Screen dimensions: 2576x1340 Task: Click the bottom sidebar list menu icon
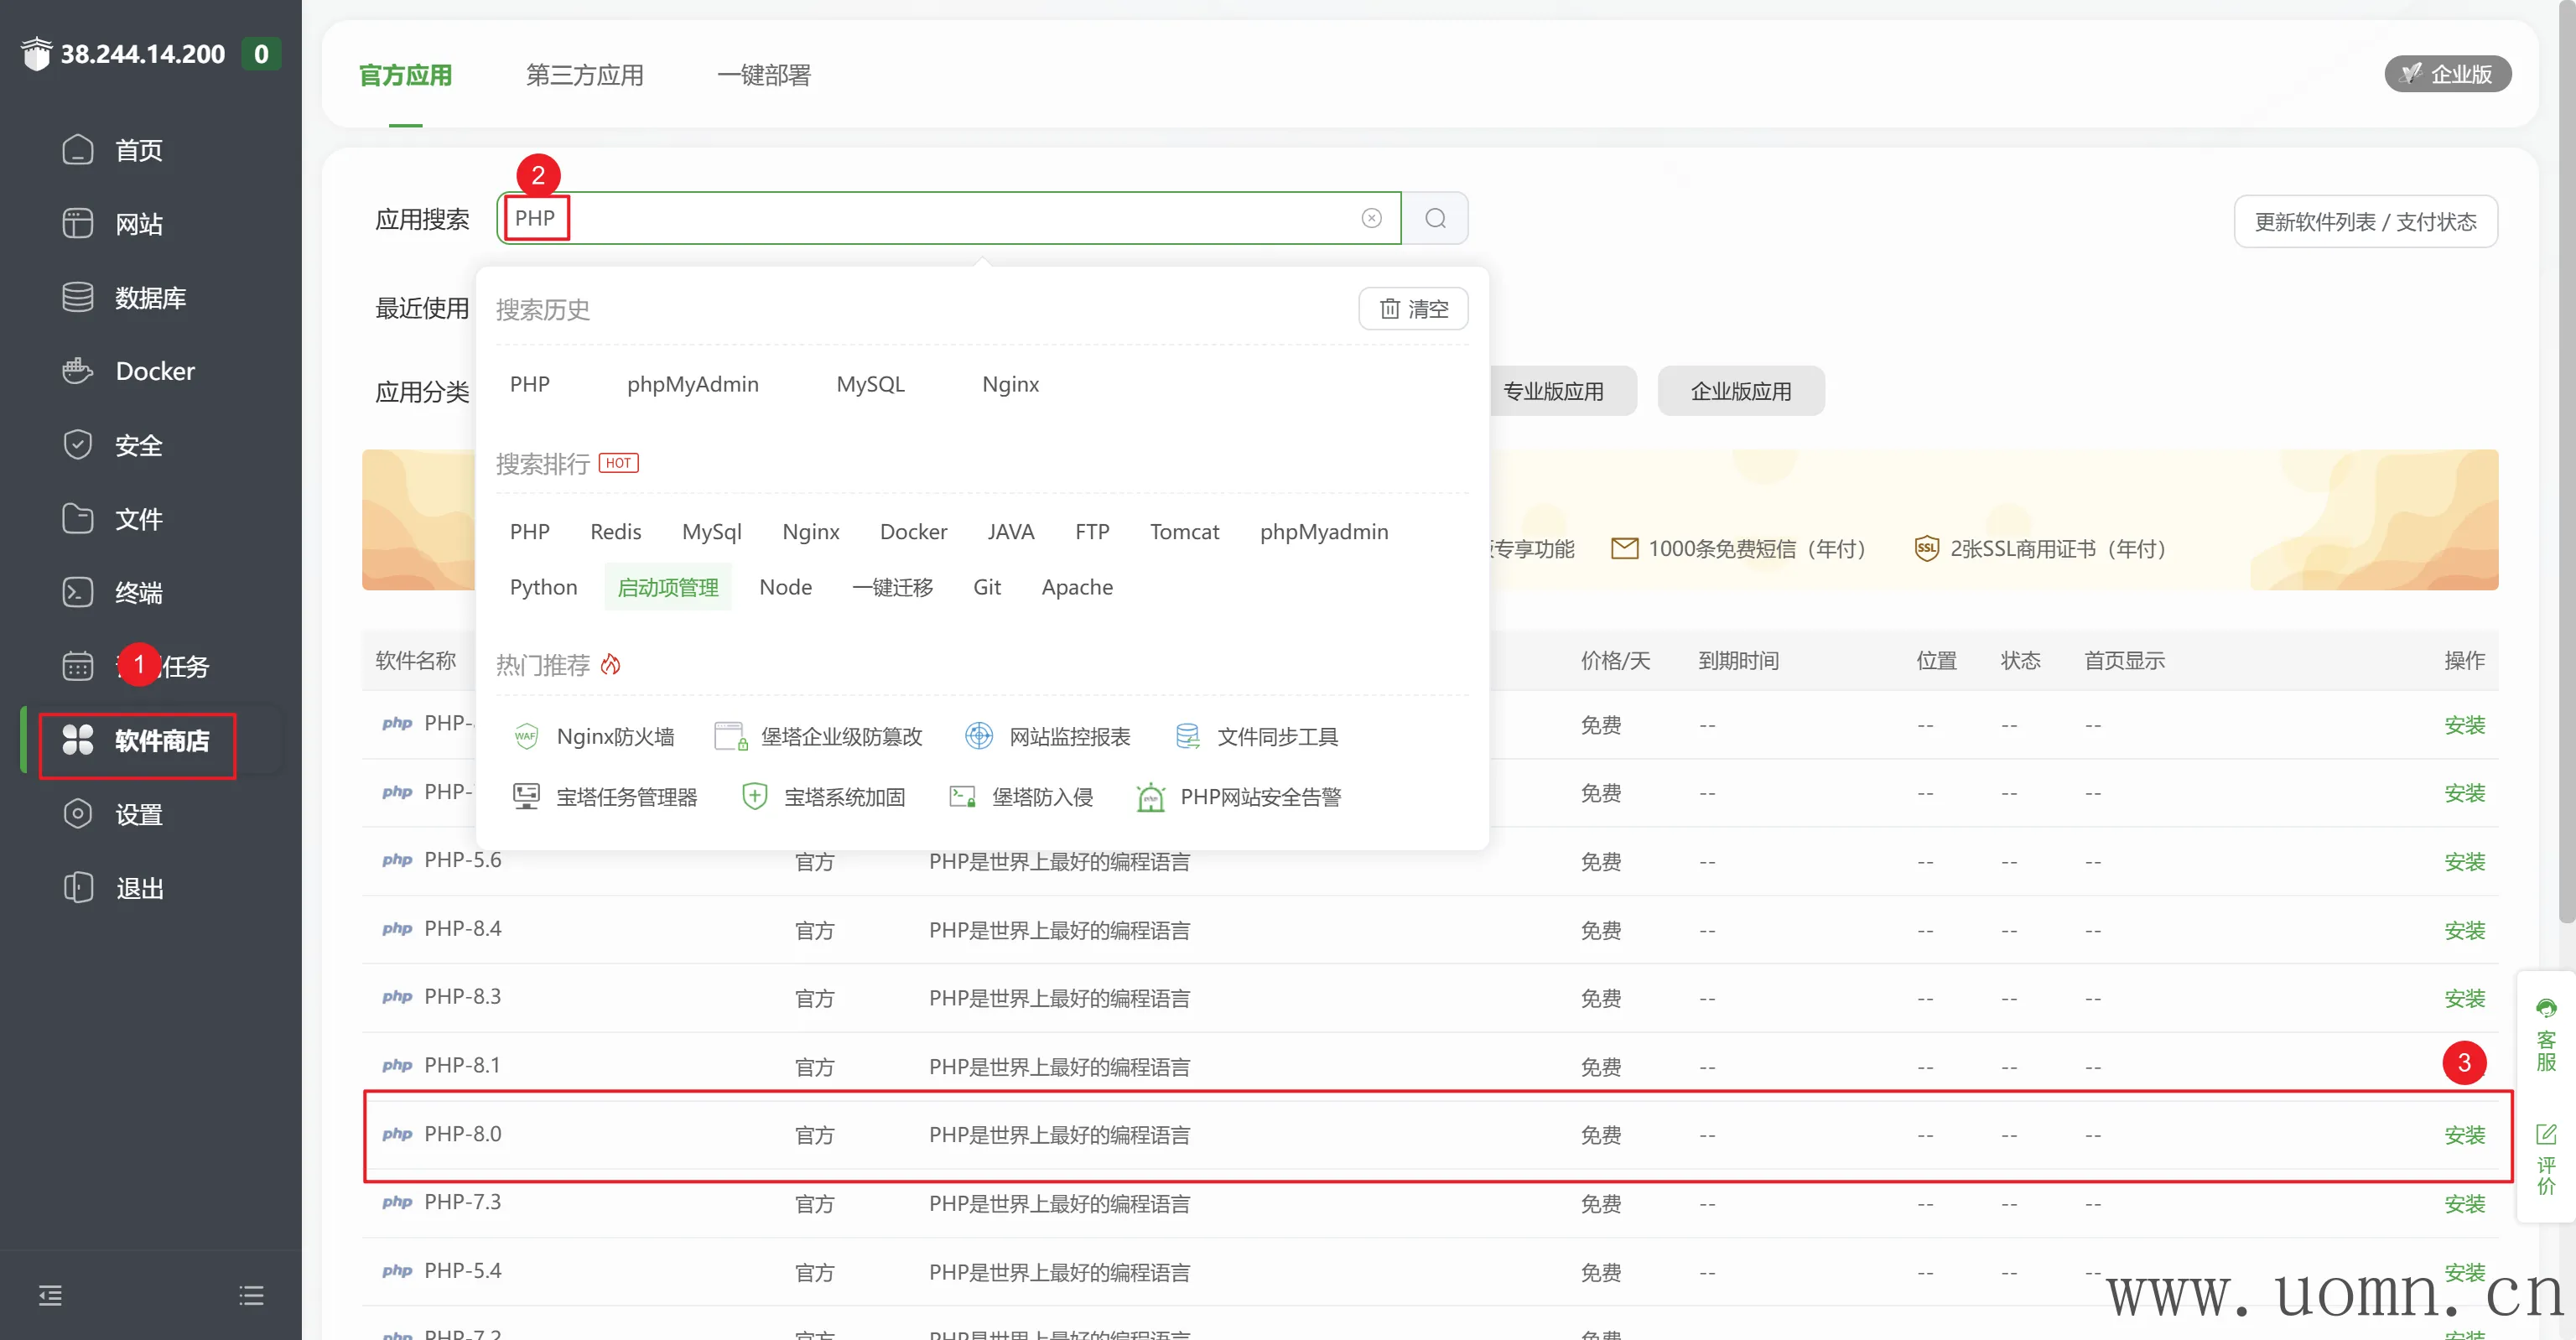tap(251, 1296)
